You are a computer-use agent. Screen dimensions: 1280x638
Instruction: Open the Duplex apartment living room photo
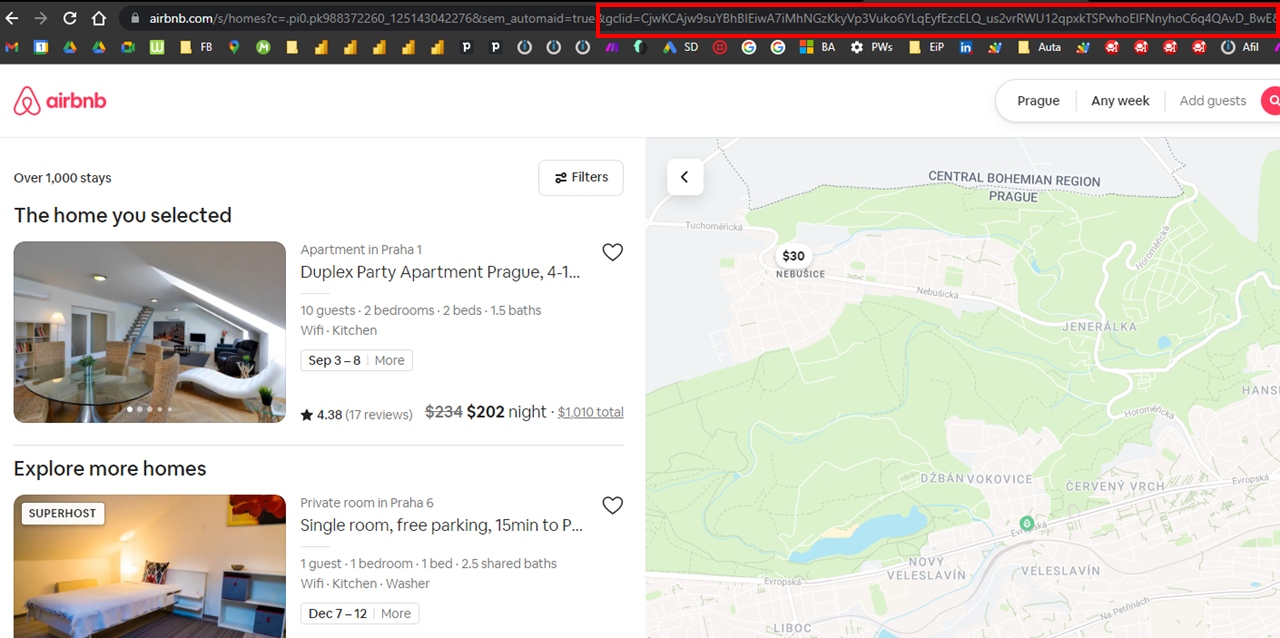150,331
